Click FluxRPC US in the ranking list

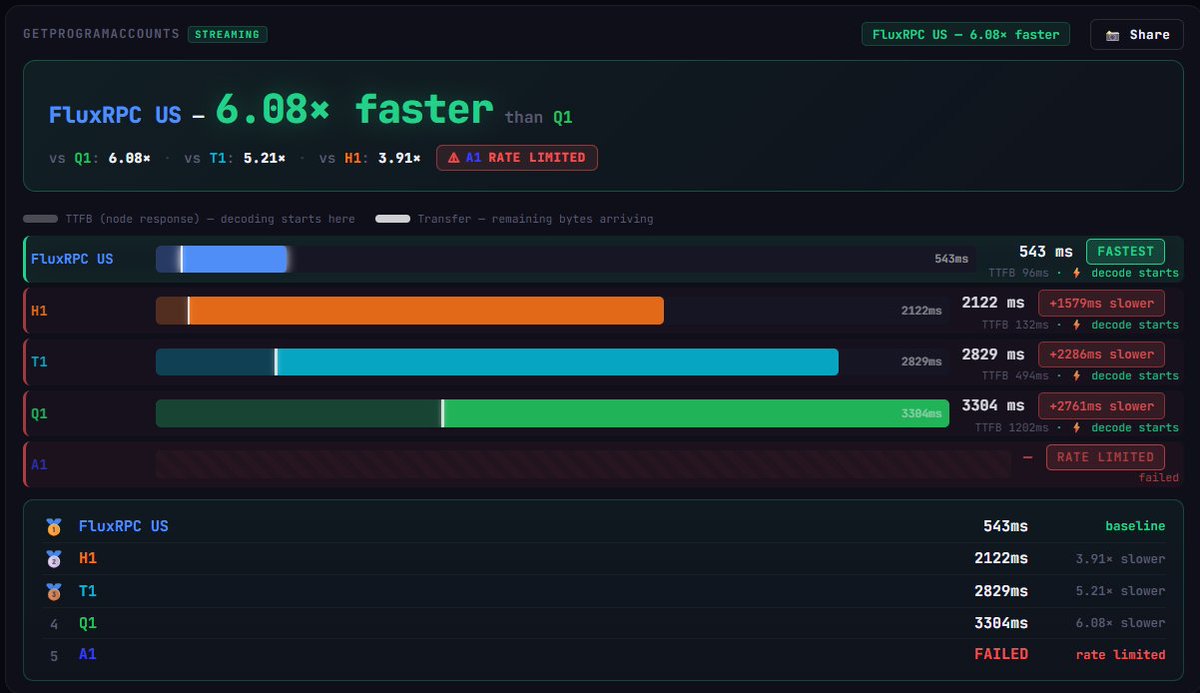tap(124, 526)
